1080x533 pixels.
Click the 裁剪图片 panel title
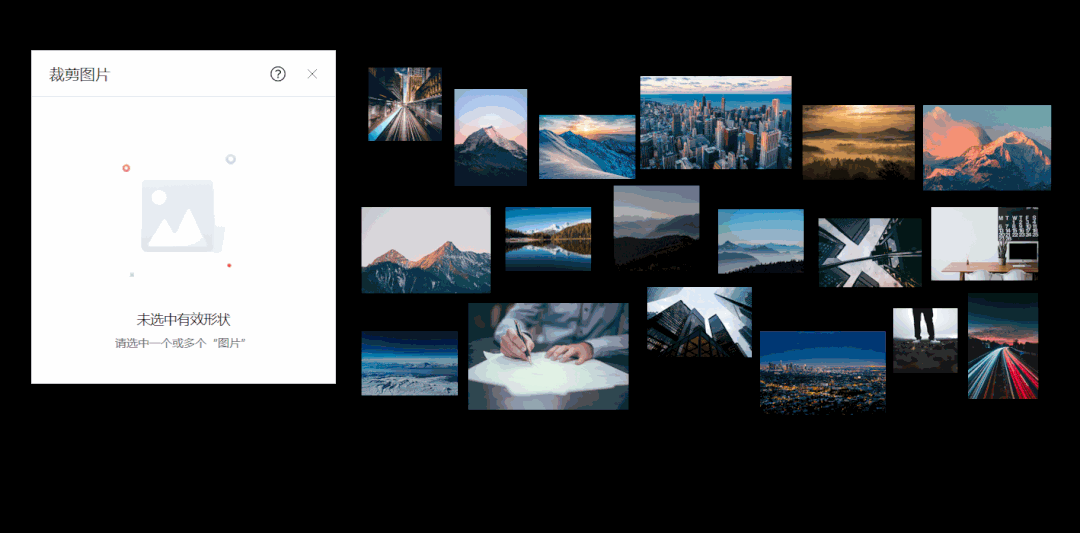pyautogui.click(x=79, y=75)
